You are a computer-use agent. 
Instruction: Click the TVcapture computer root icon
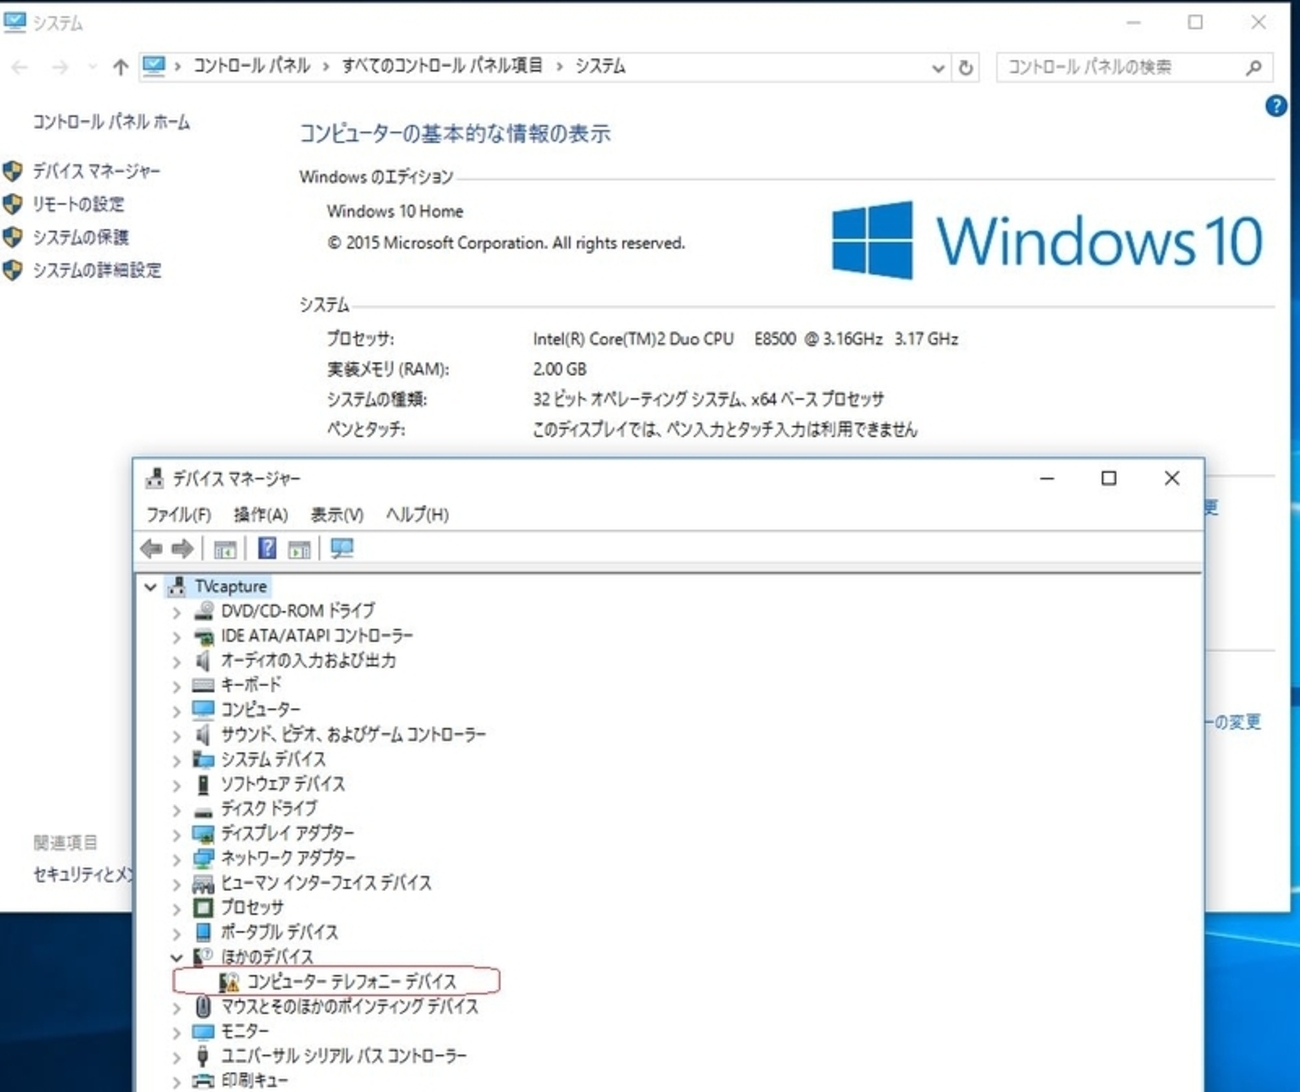click(x=177, y=586)
